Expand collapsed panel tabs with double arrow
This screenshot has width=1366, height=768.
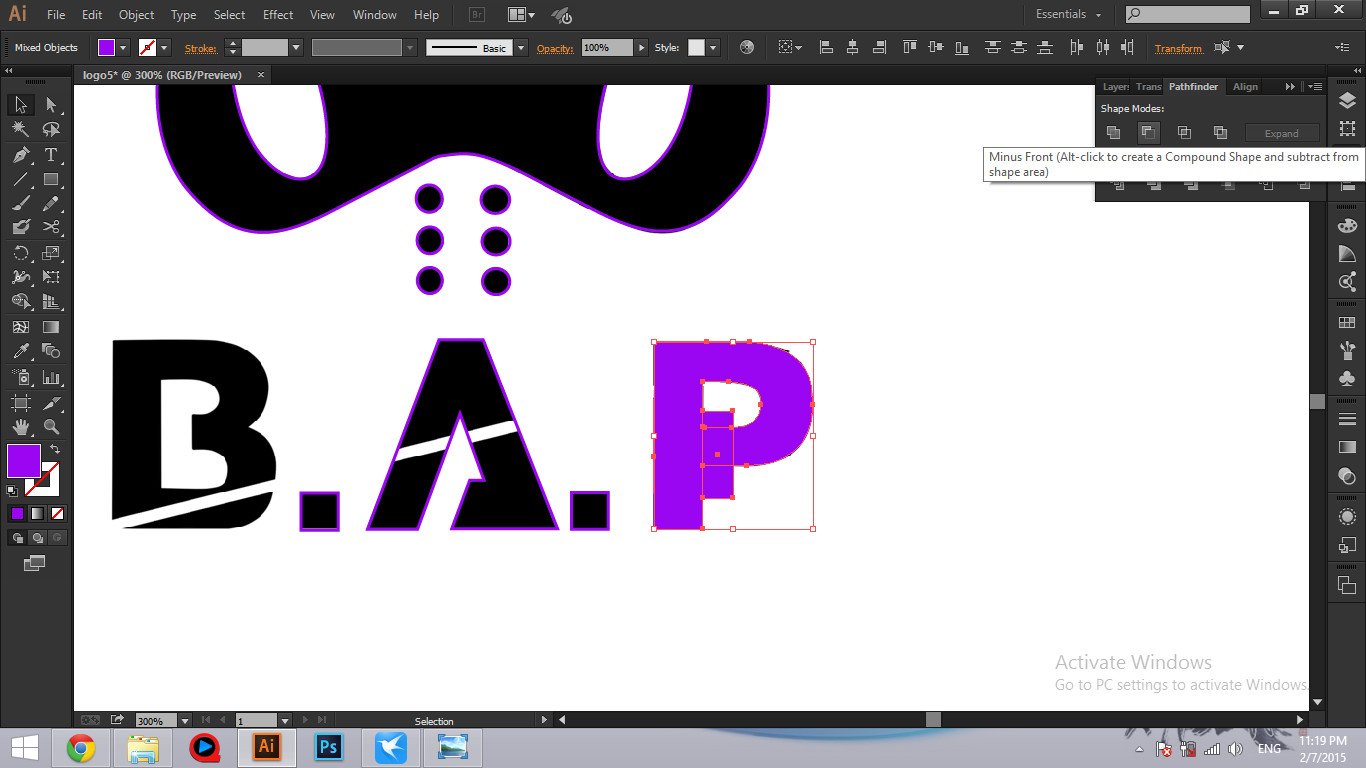tap(1290, 87)
